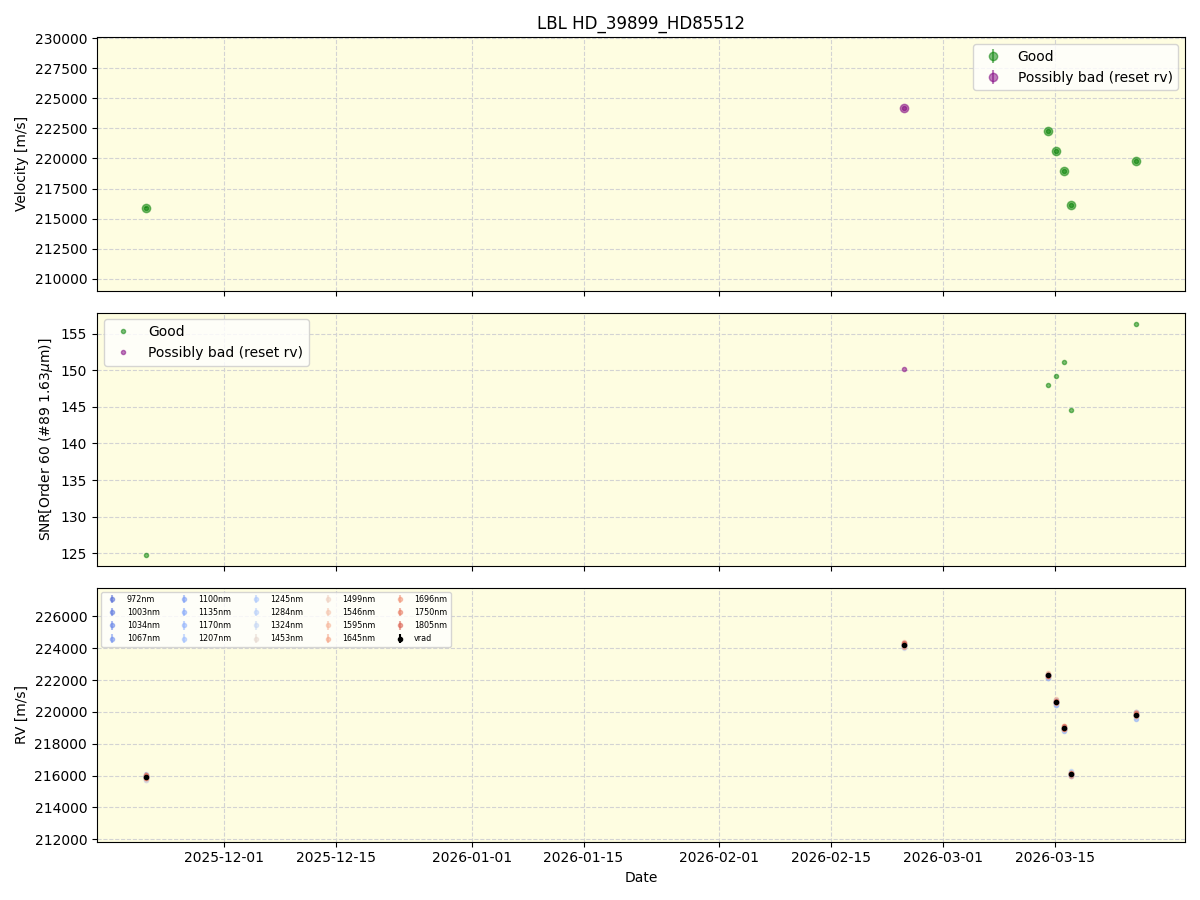
Task: Select black vrad point near 224000 in RV plot
Action: [x=904, y=645]
